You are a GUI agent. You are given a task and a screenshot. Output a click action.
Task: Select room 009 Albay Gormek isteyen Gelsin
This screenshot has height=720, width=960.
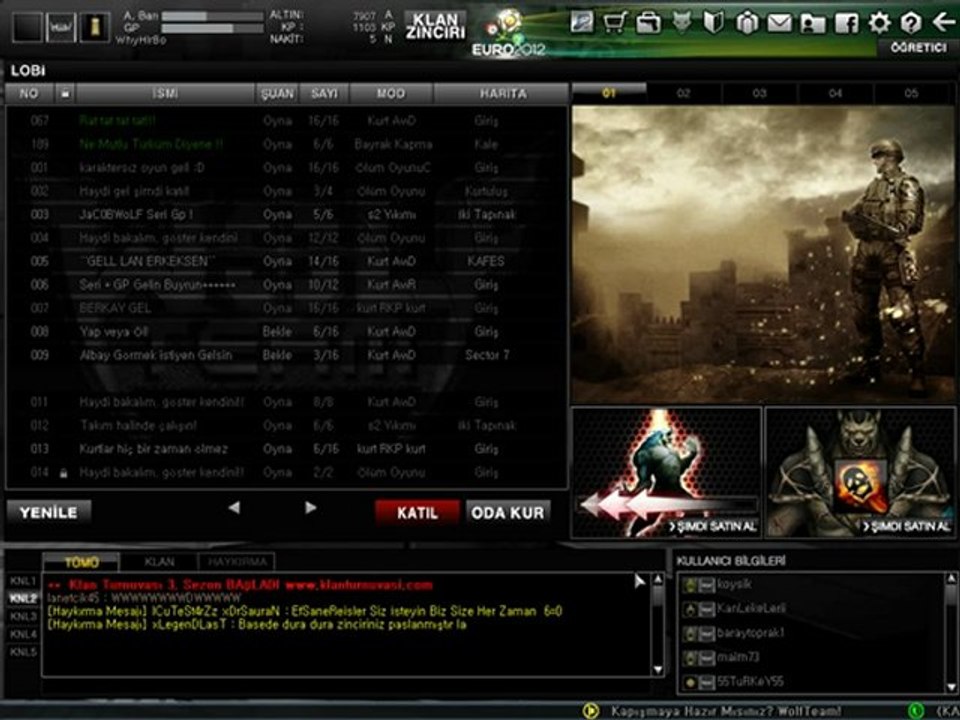pos(287,355)
